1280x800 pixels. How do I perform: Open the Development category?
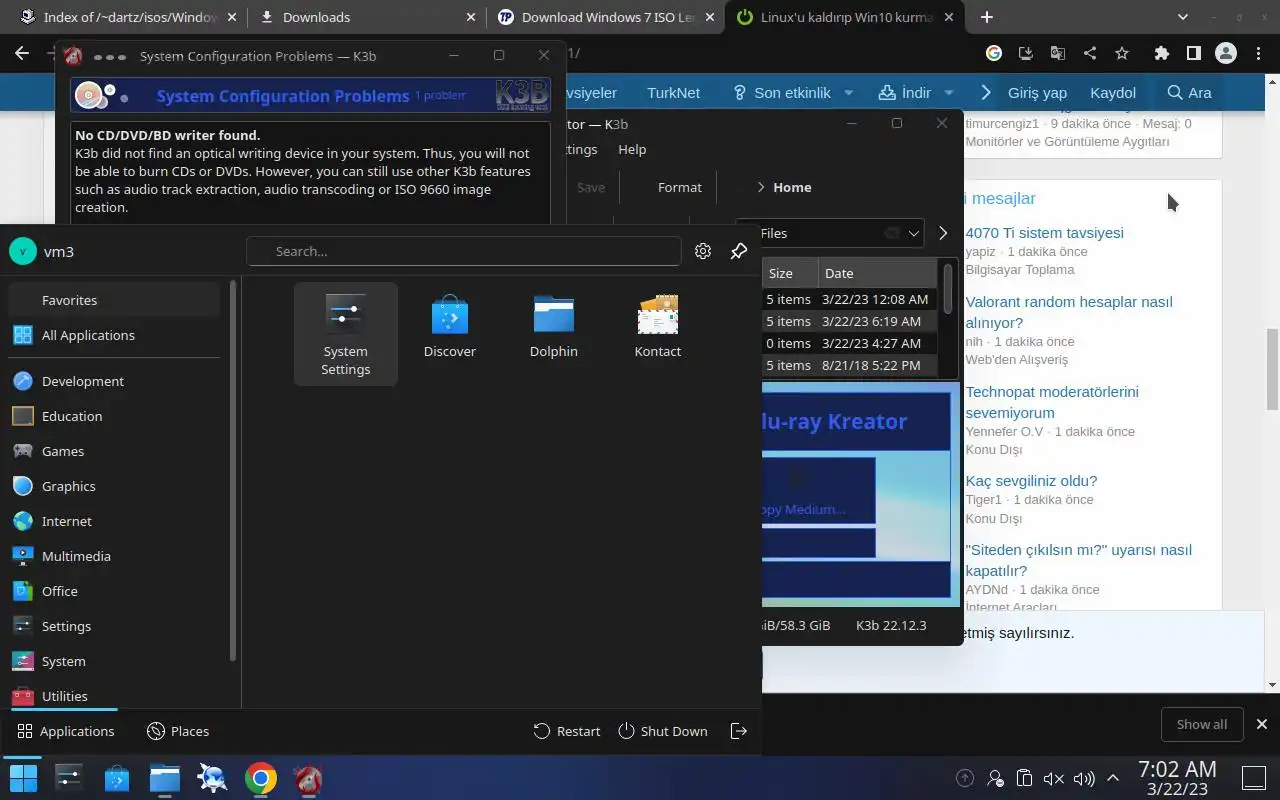coord(114,381)
